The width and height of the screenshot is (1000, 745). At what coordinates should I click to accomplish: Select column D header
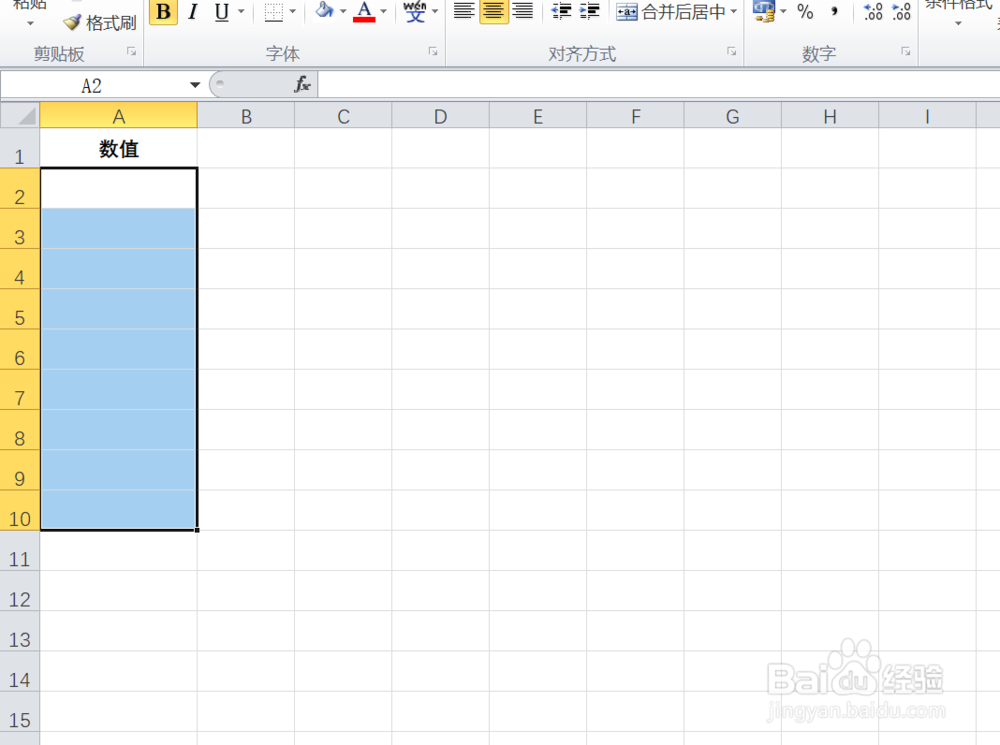(441, 116)
